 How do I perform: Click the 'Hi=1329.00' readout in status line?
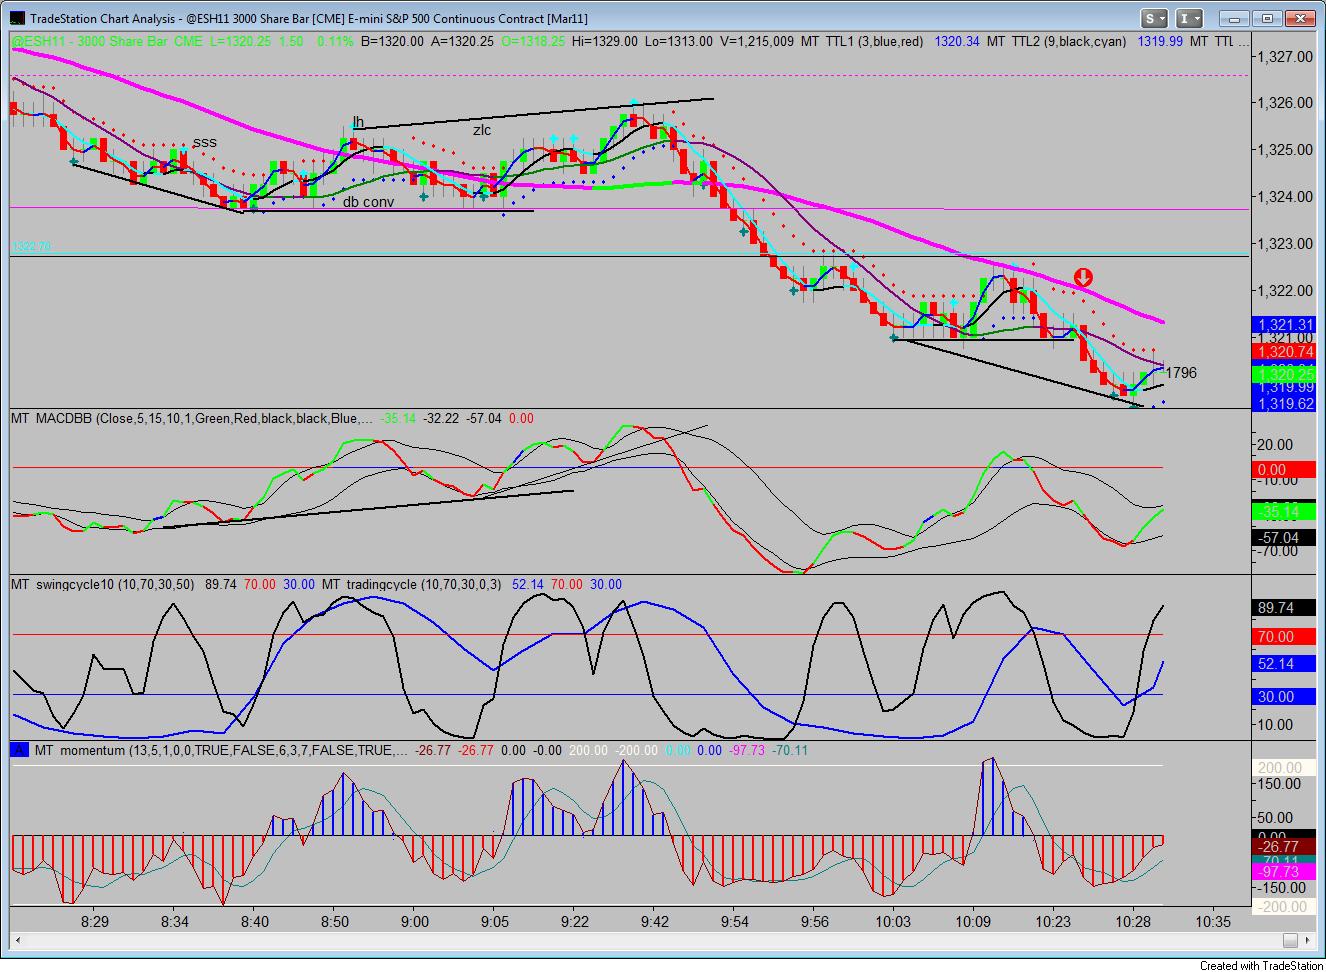point(604,41)
